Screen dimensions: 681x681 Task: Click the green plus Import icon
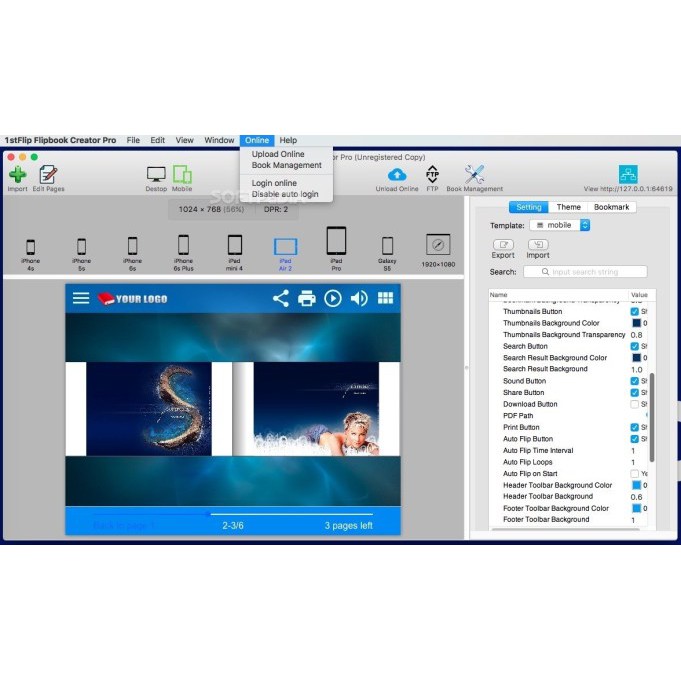coord(17,175)
